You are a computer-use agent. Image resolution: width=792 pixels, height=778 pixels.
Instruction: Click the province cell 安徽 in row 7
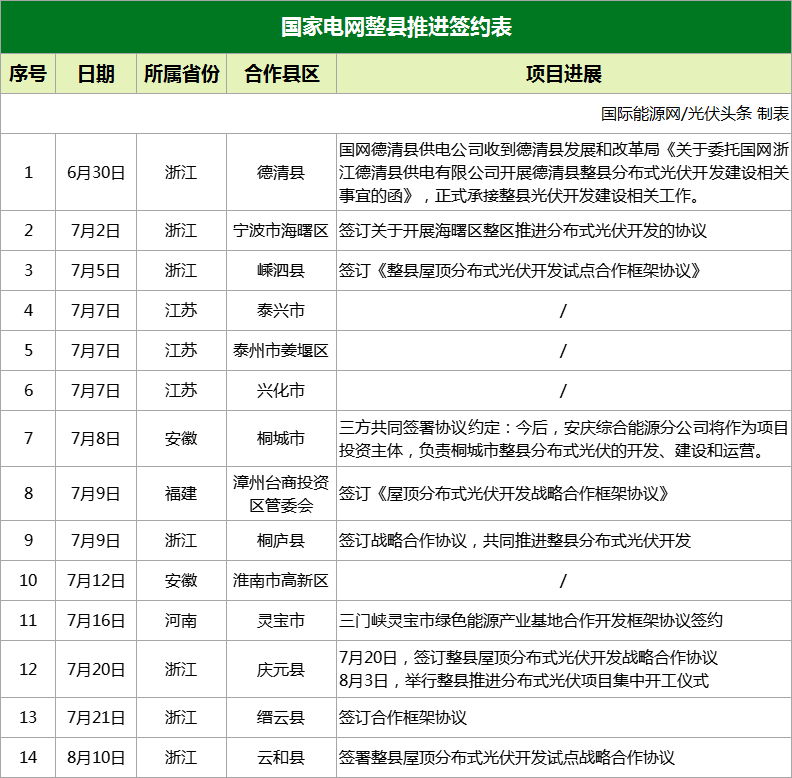[181, 438]
